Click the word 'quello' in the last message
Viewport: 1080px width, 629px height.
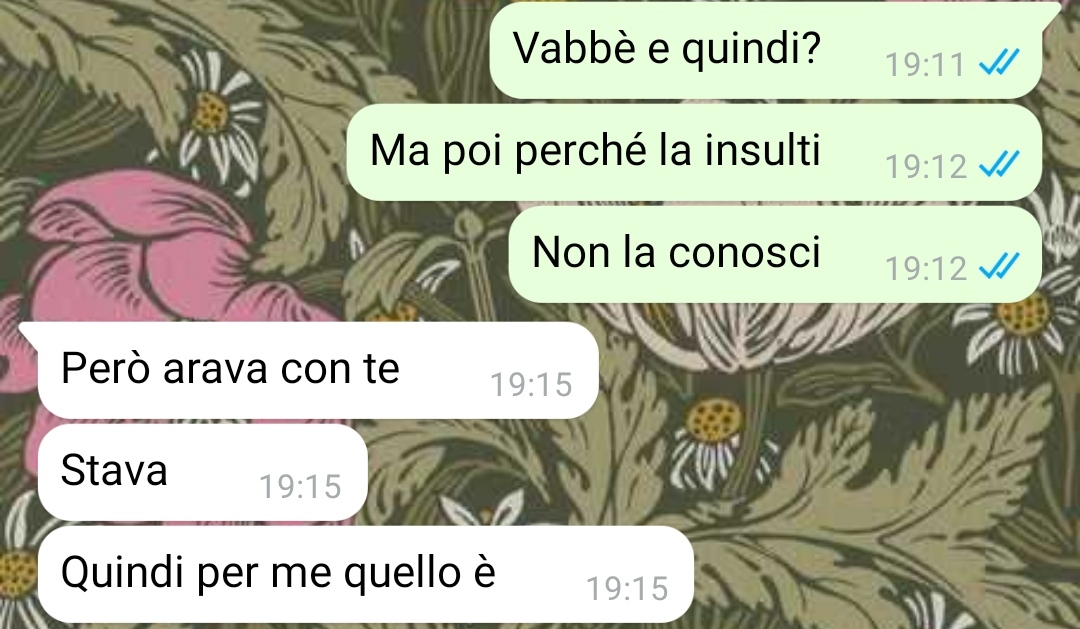(x=402, y=573)
